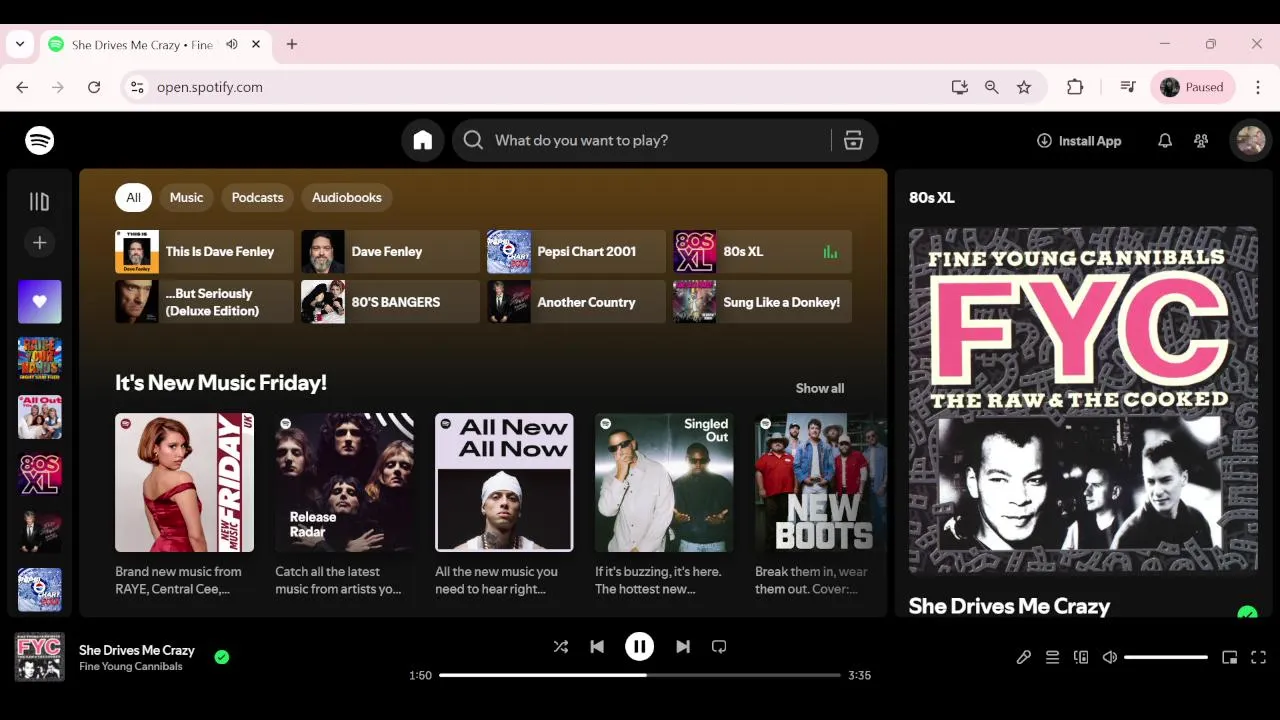Open the Browse icon in search bar

(x=853, y=141)
